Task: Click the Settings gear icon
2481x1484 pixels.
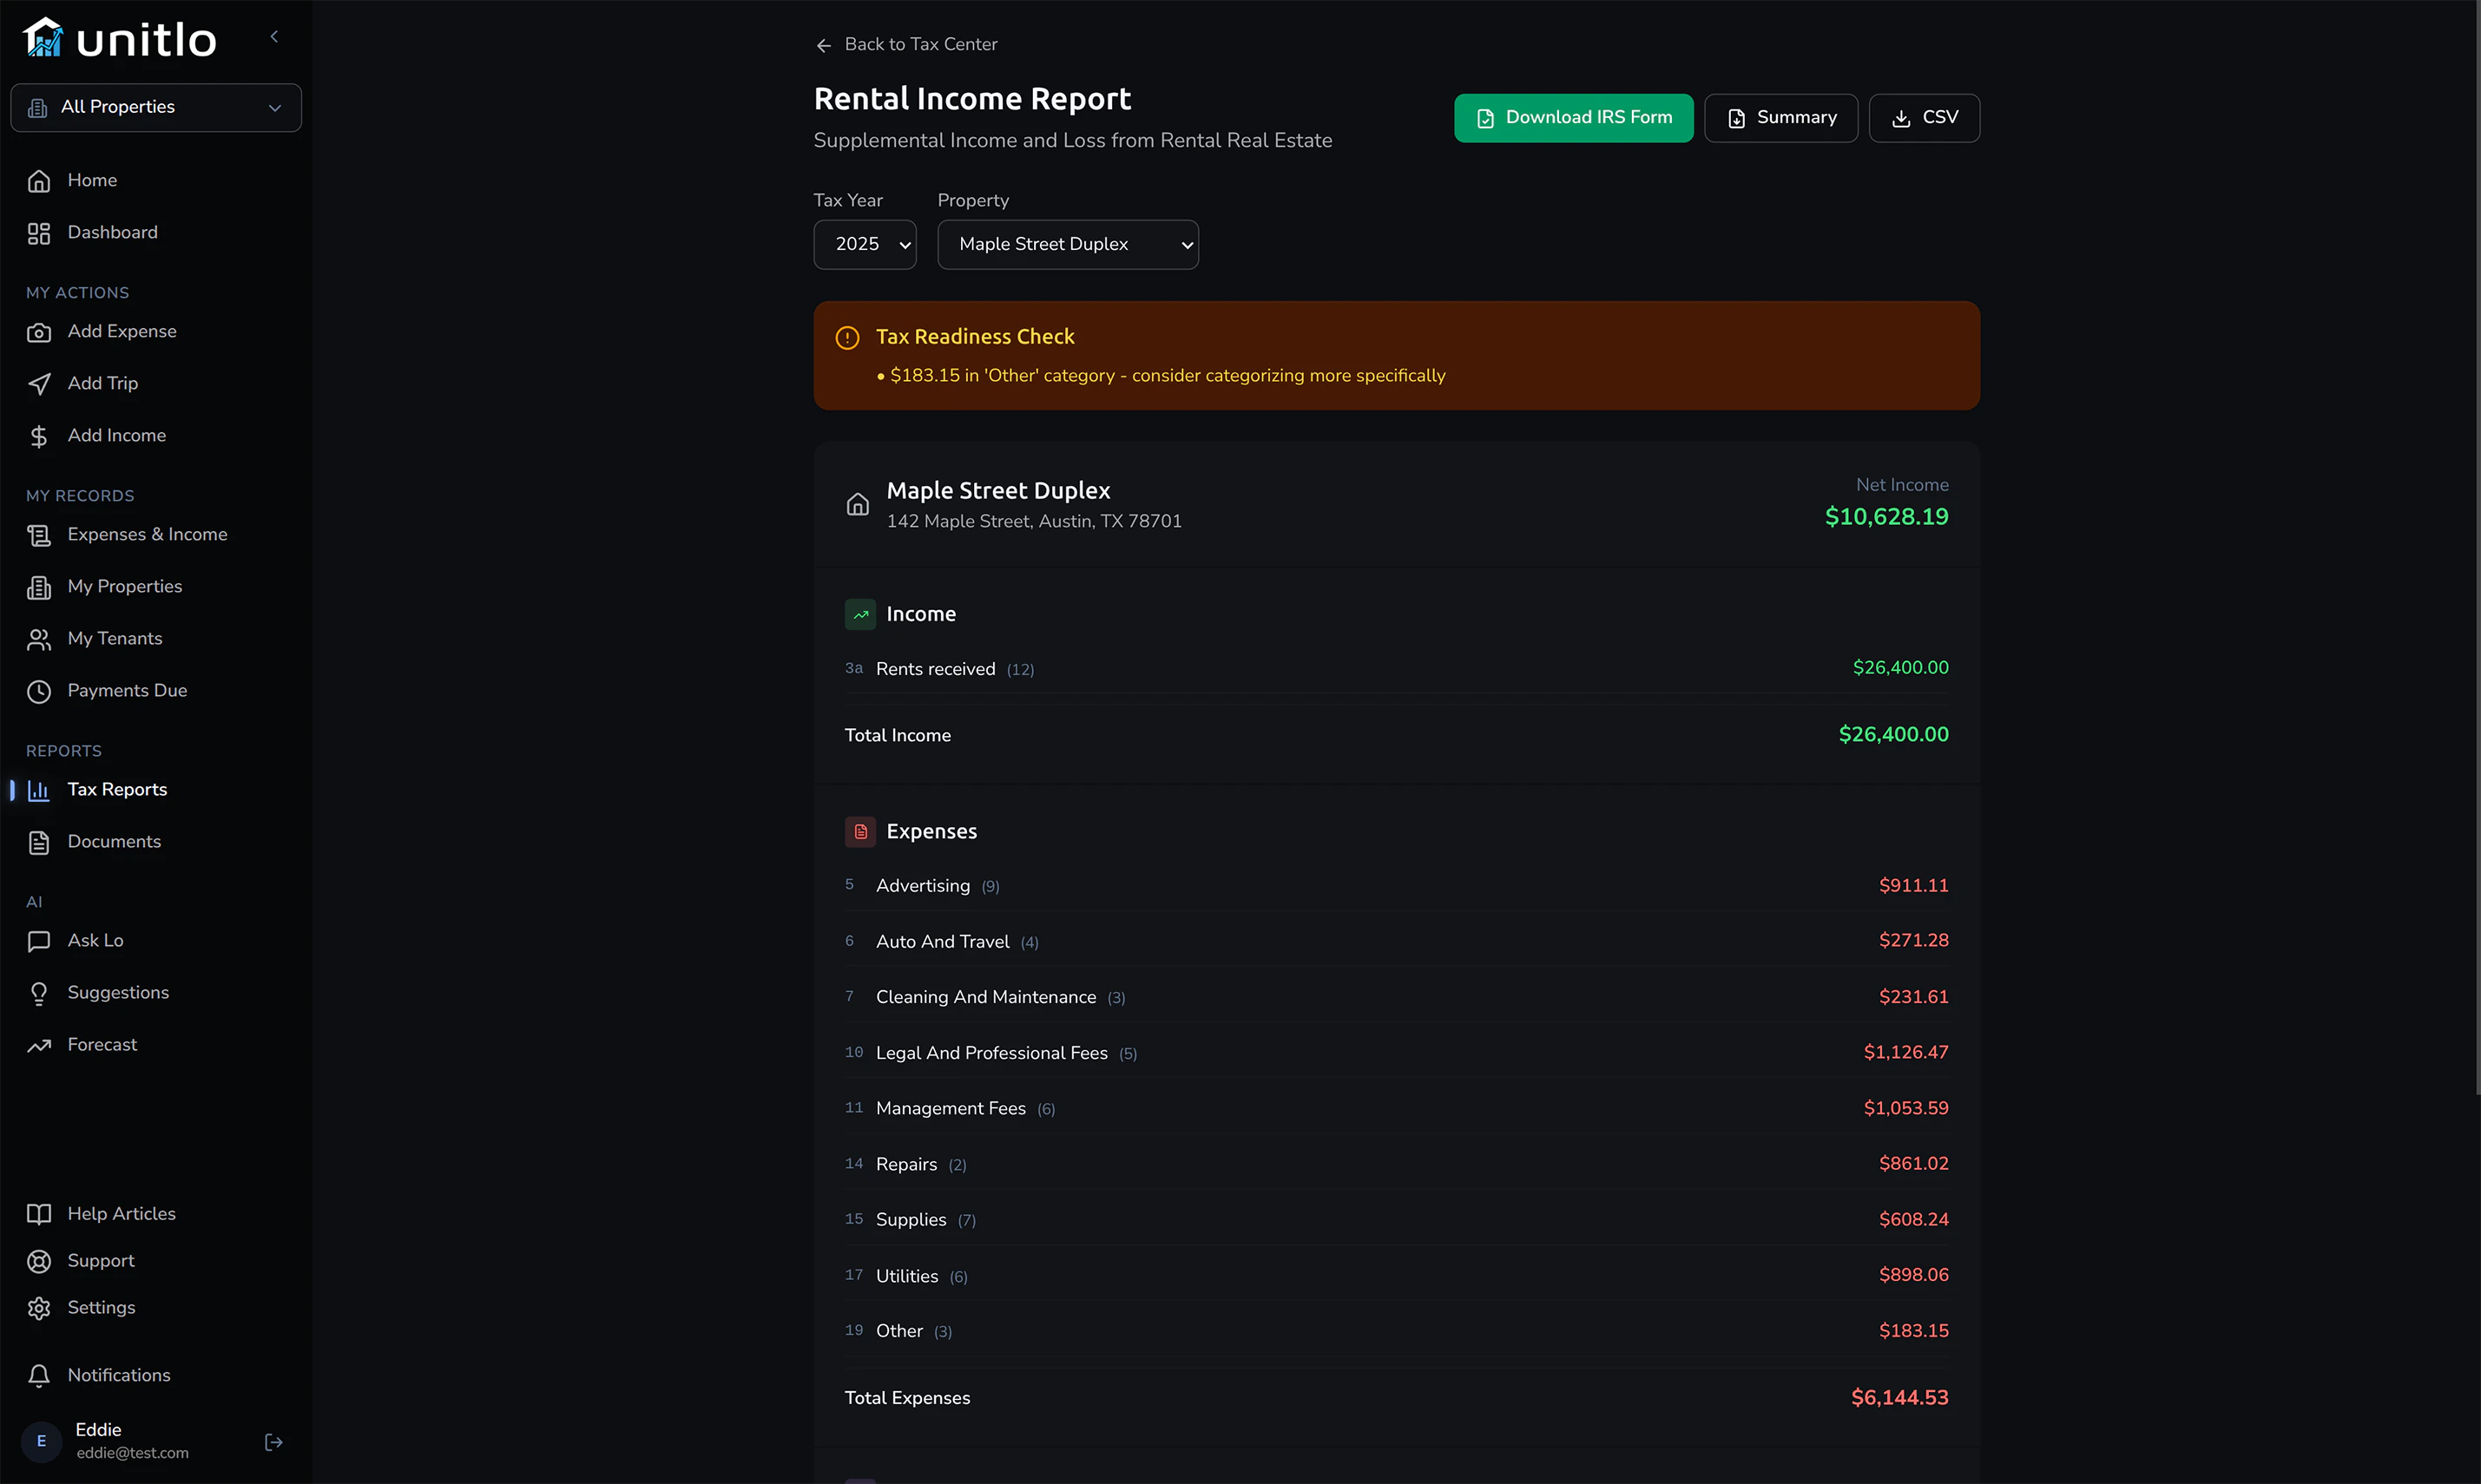Action: [39, 1308]
